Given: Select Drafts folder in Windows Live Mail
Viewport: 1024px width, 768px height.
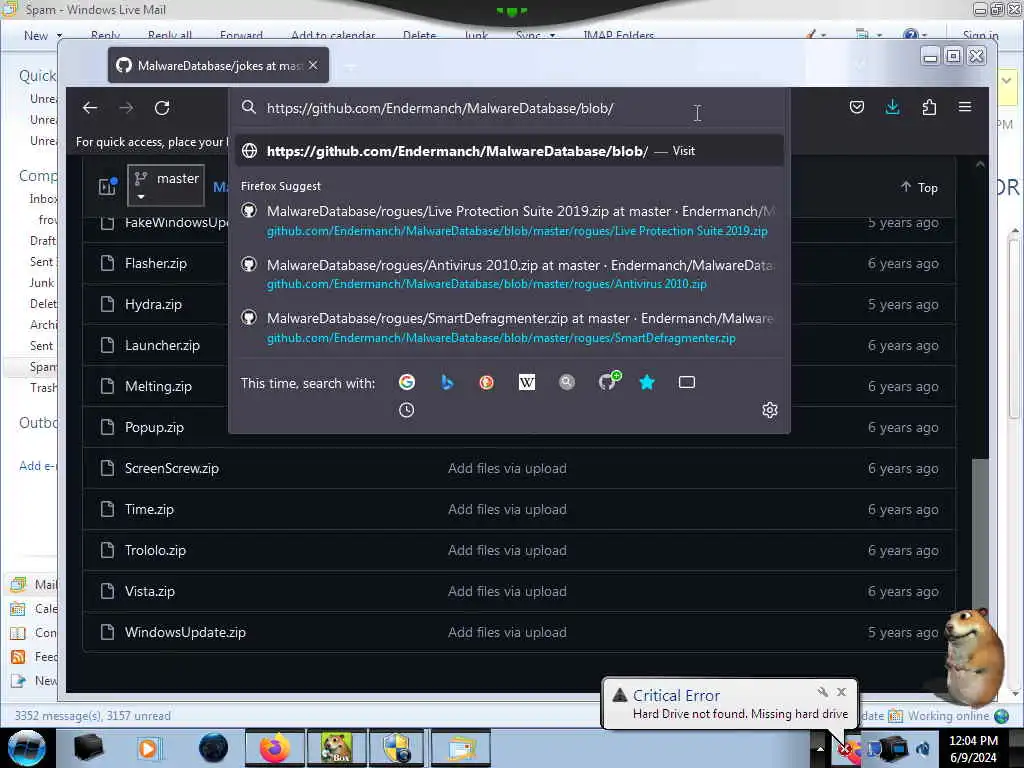Looking at the screenshot, I should (43, 241).
